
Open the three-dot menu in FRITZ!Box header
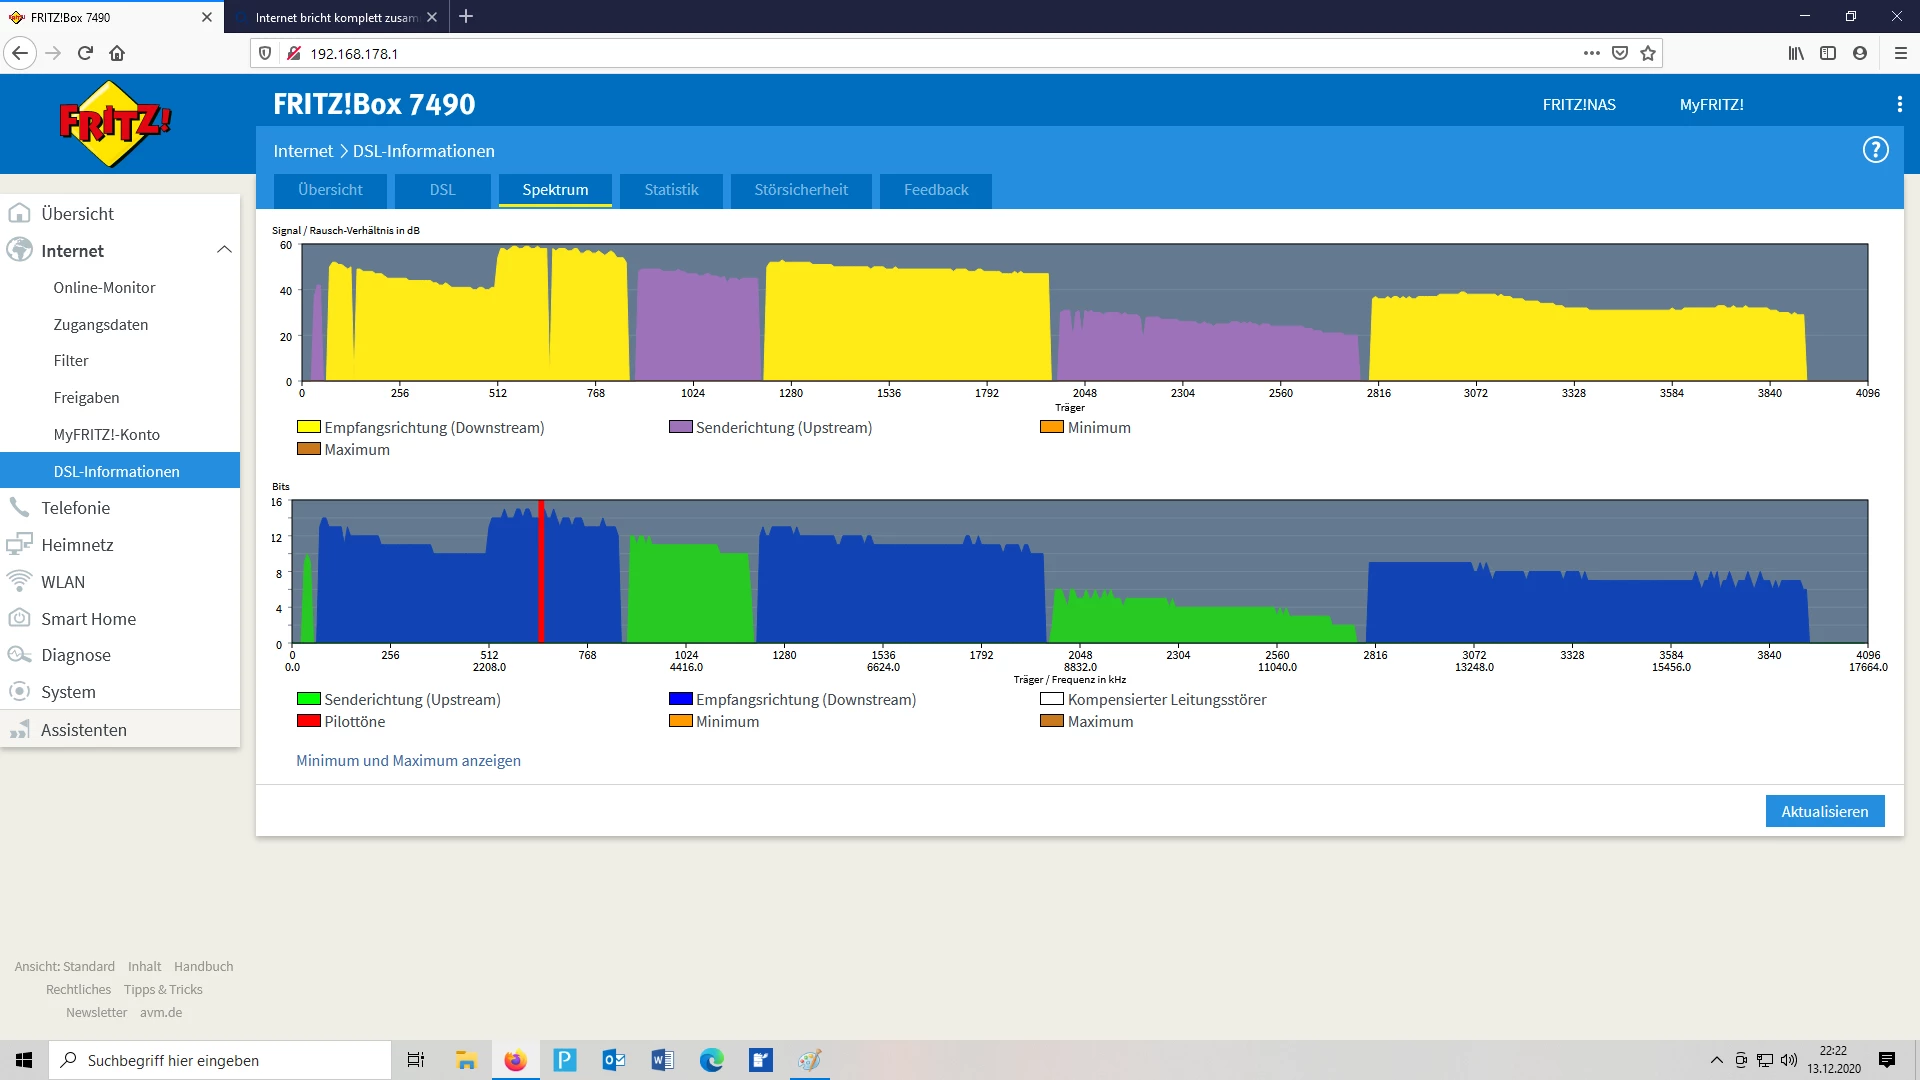1899,104
